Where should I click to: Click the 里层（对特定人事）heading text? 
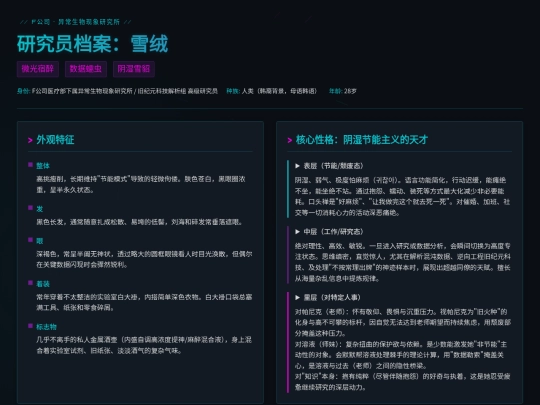pos(332,298)
